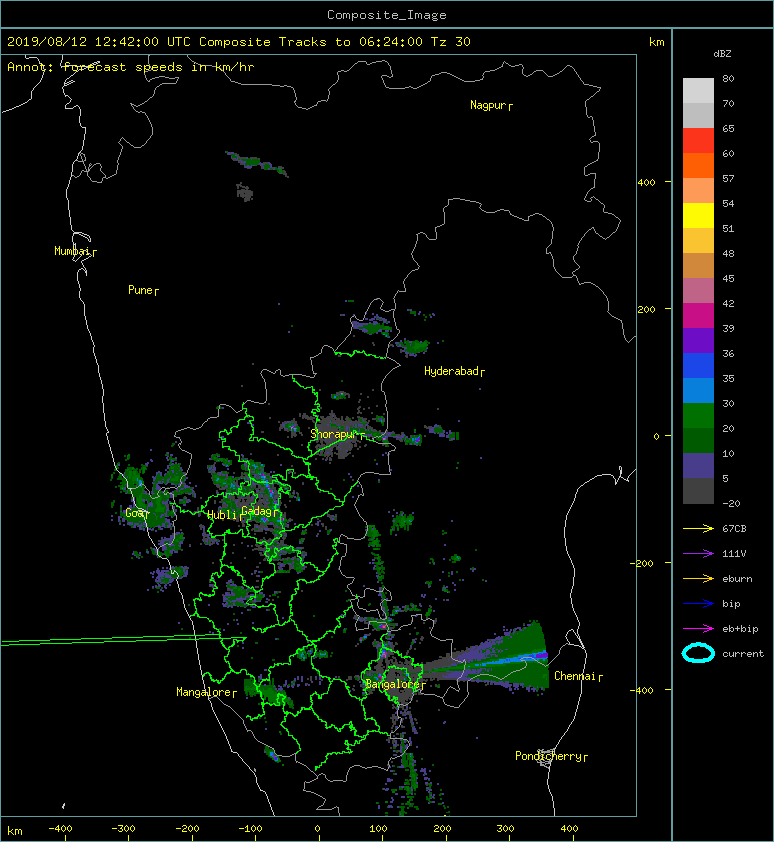Select the Pondicherry city label
774x842 pixels.
(548, 756)
